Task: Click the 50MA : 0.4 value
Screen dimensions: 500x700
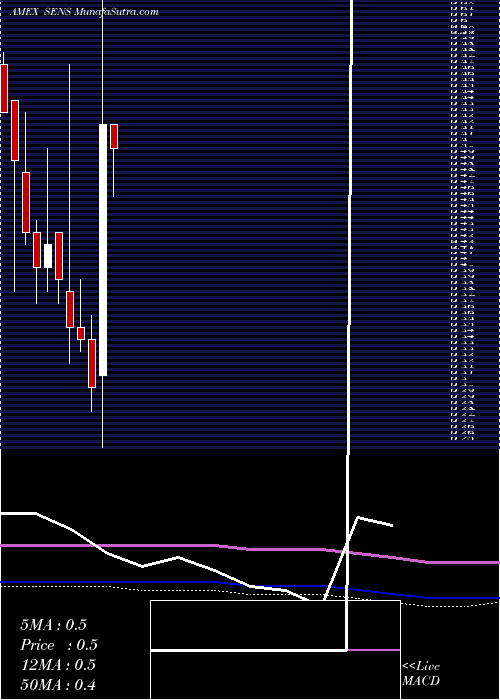Action: point(58,685)
